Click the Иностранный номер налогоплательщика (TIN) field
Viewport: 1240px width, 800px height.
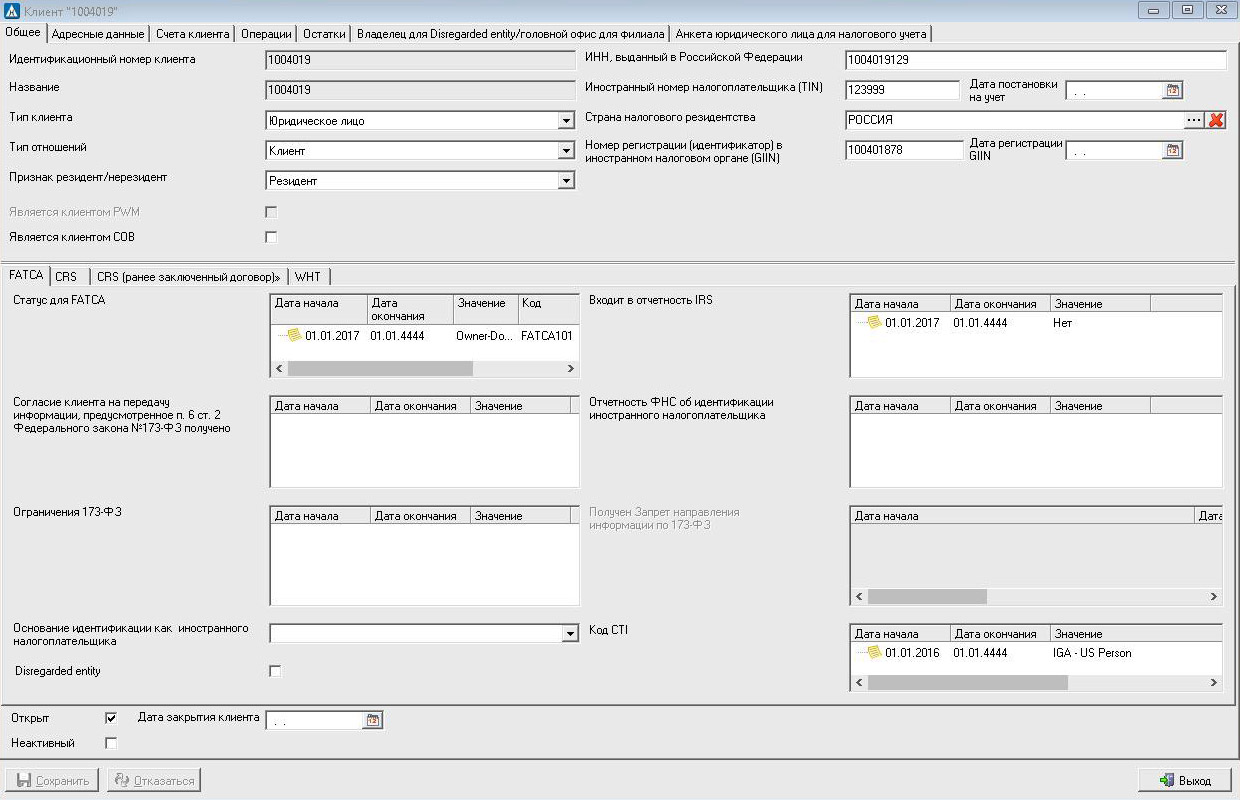(902, 90)
